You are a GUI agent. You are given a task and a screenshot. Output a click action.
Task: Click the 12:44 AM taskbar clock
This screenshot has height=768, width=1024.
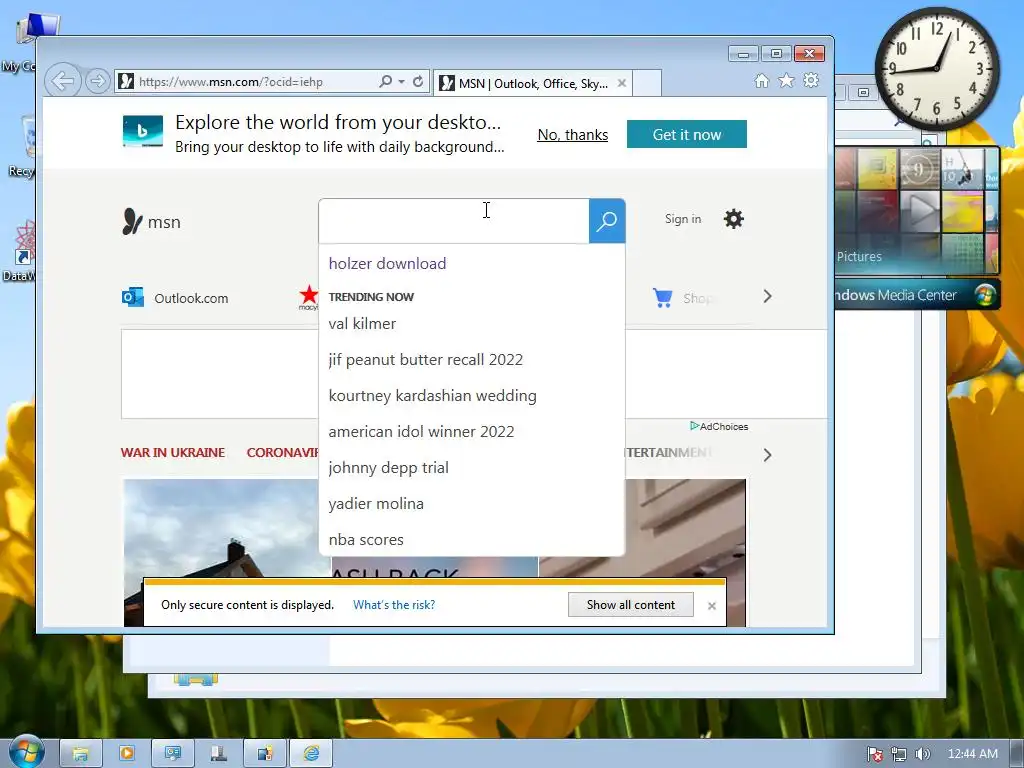(x=972, y=754)
